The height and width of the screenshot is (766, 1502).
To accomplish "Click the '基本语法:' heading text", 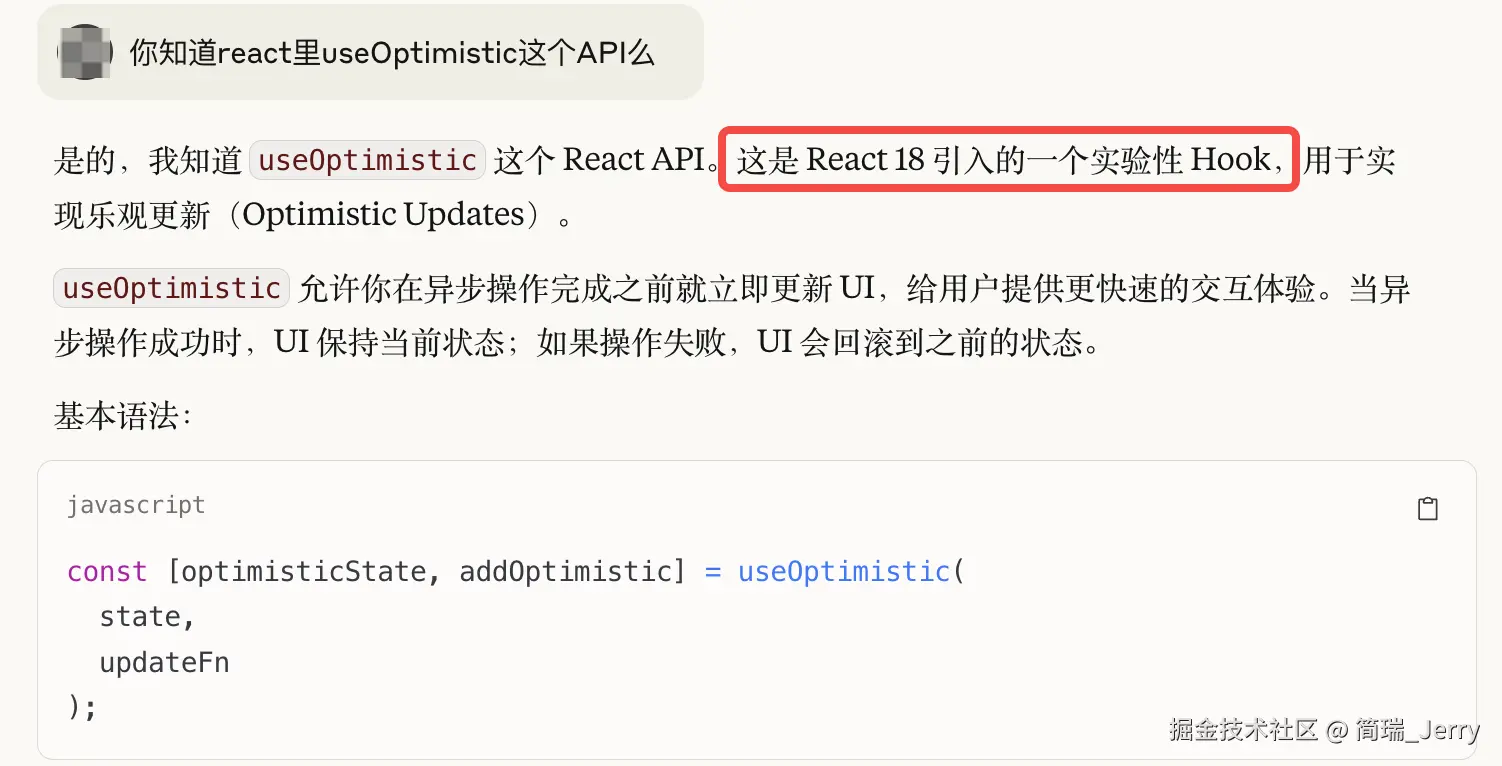I will 122,416.
